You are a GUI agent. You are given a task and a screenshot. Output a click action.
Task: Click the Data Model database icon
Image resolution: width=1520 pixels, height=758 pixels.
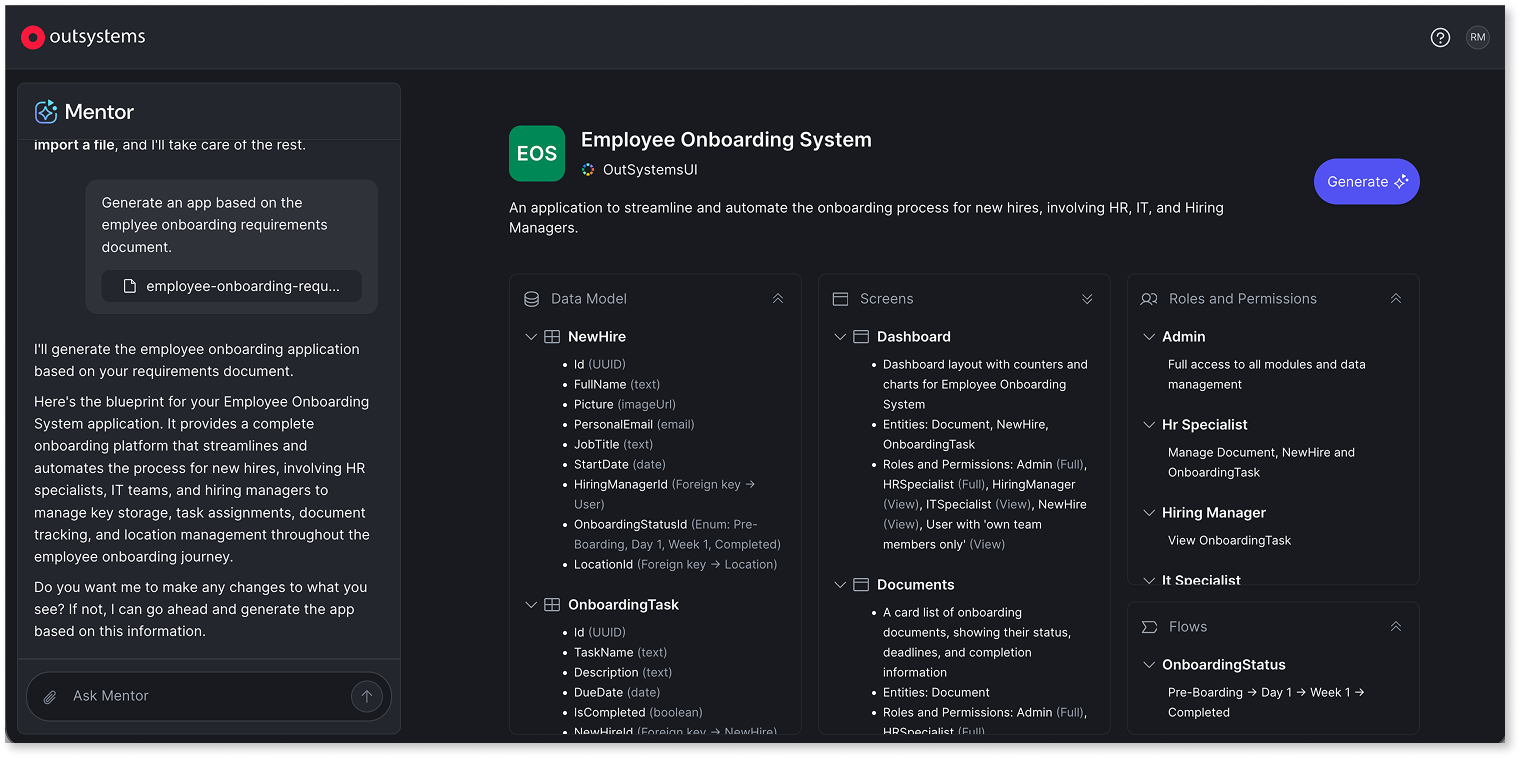pyautogui.click(x=532, y=299)
